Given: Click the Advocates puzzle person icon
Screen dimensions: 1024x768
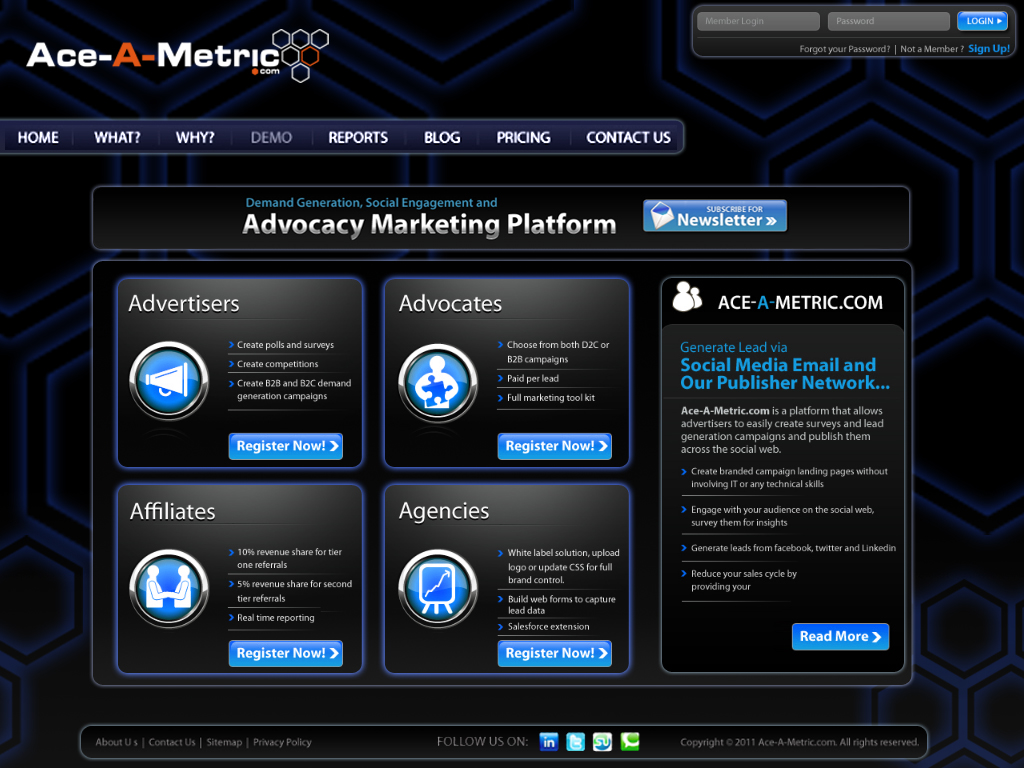Looking at the screenshot, I should point(438,383).
